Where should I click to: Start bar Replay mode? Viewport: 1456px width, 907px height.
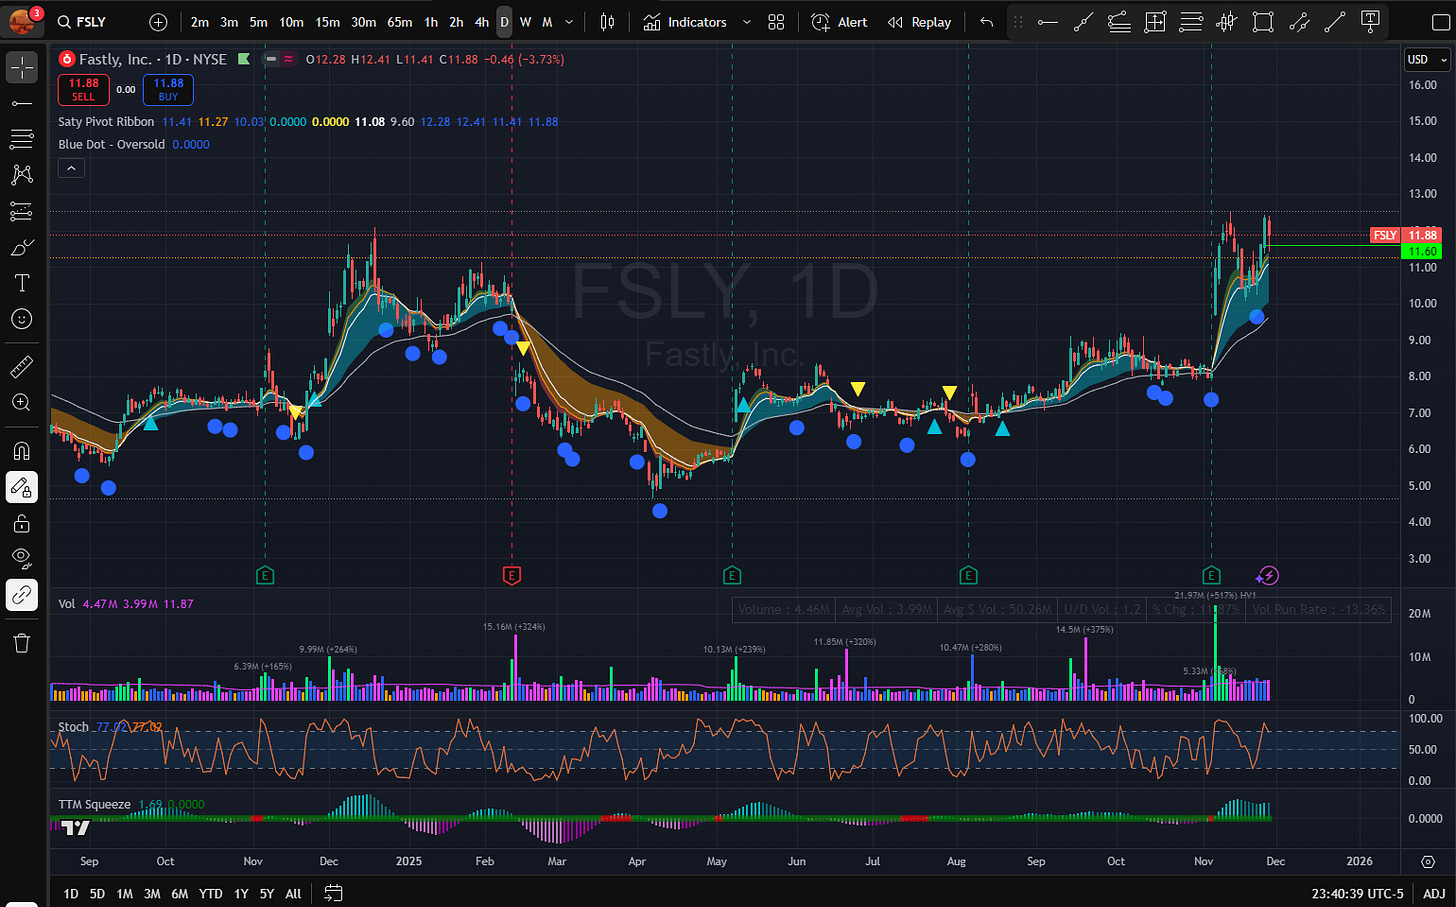(920, 22)
